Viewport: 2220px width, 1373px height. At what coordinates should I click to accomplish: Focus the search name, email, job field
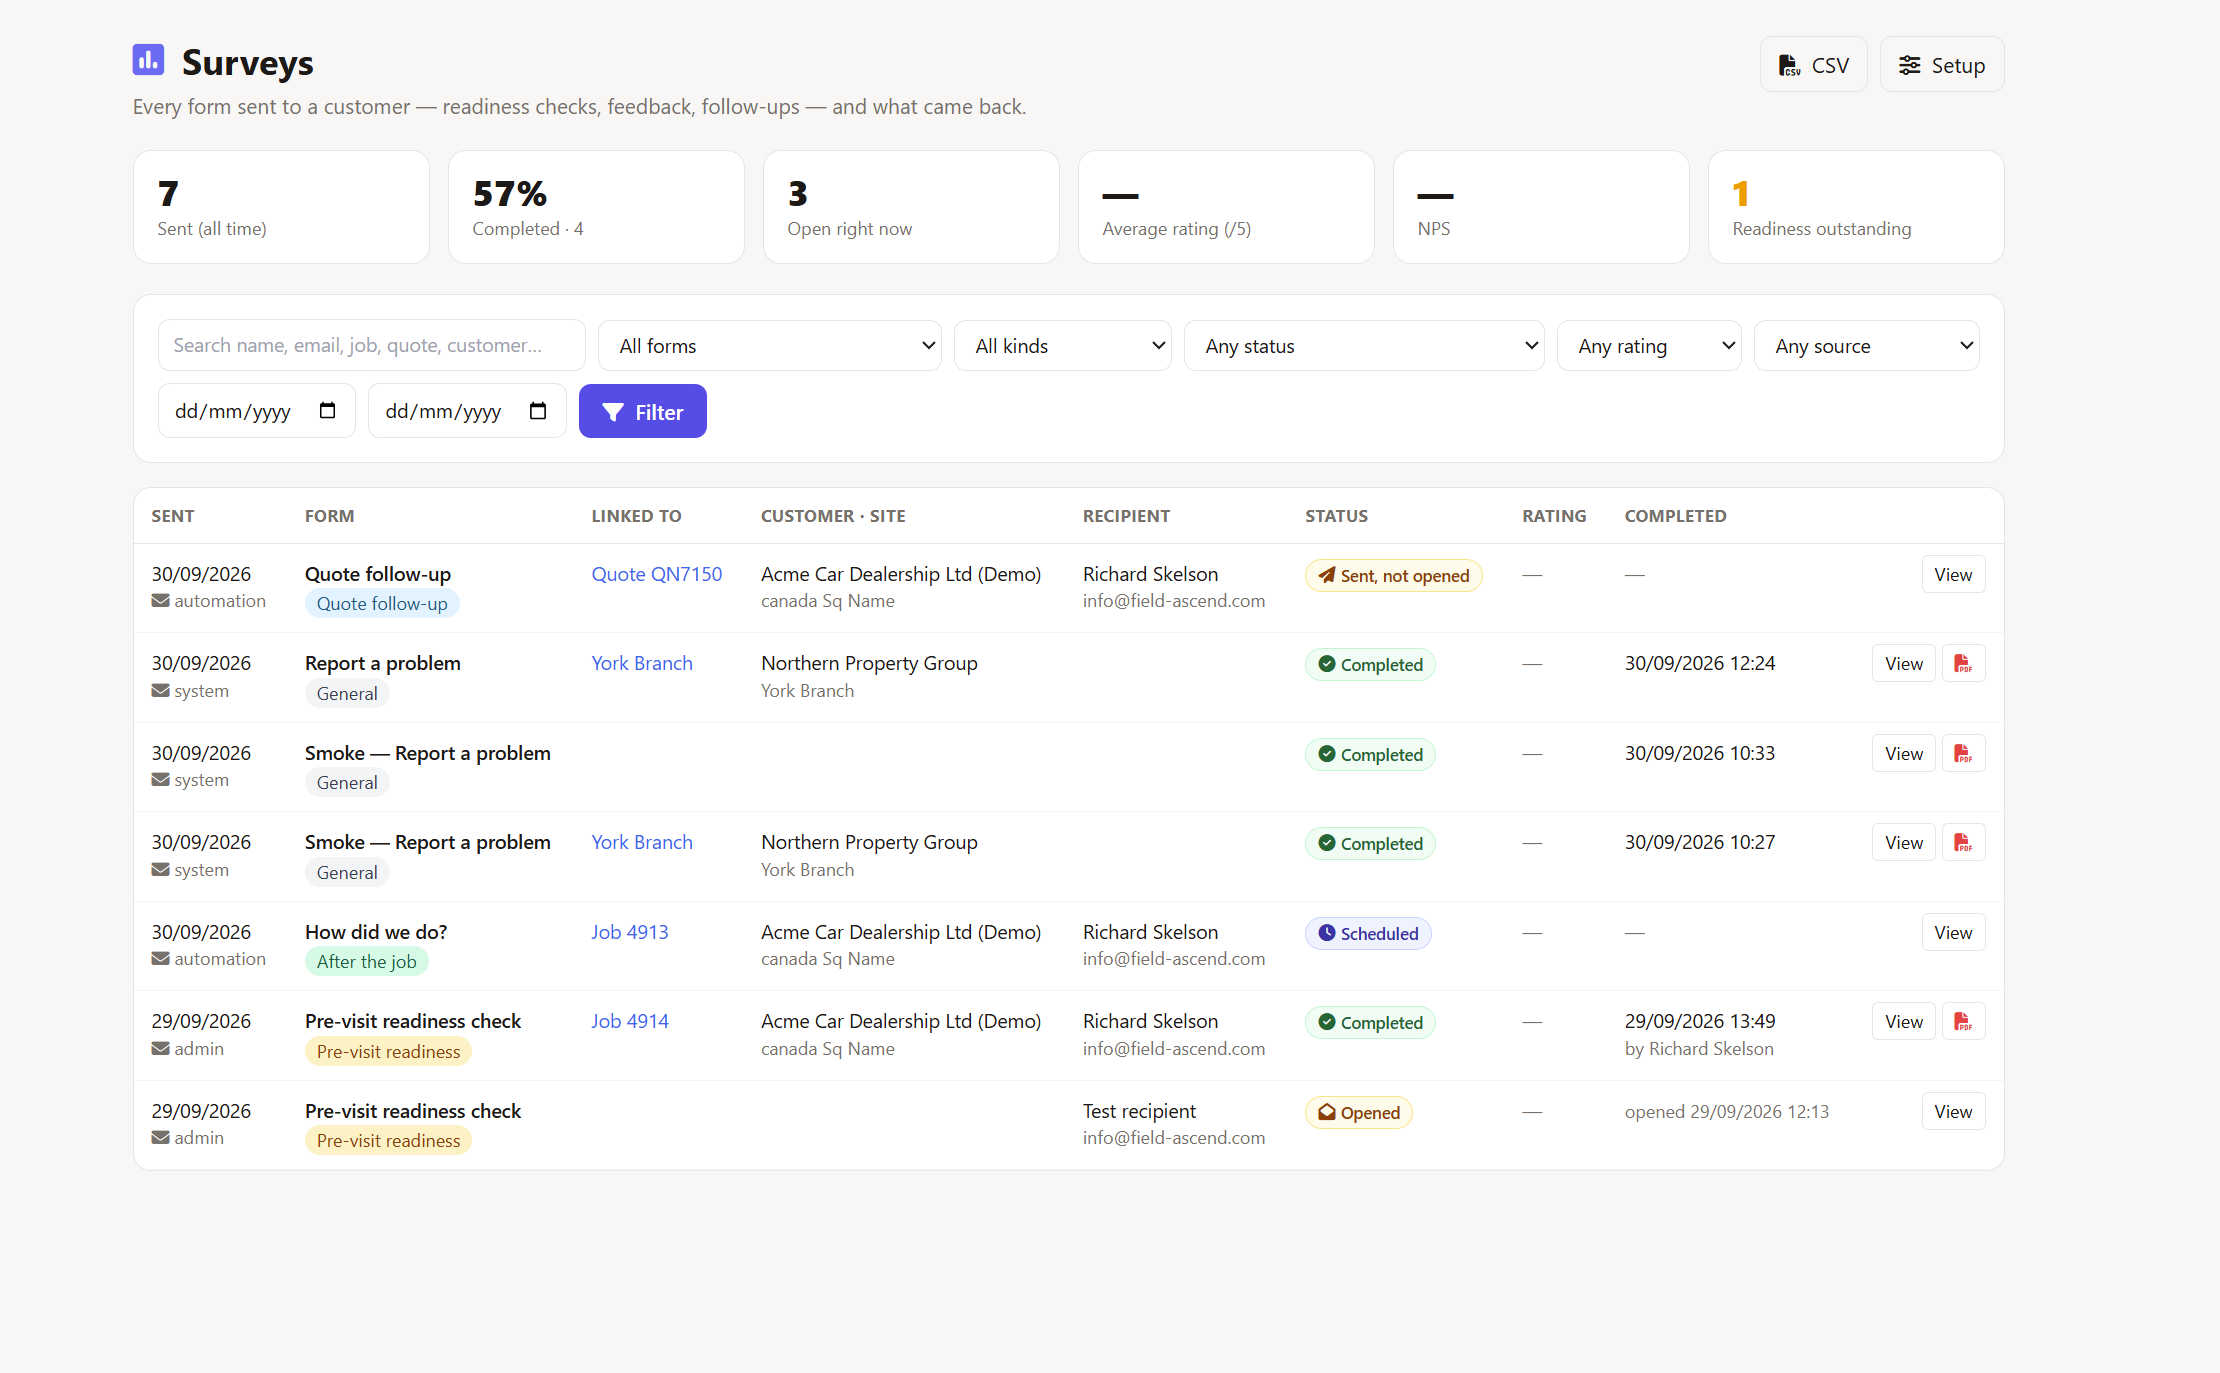click(371, 345)
